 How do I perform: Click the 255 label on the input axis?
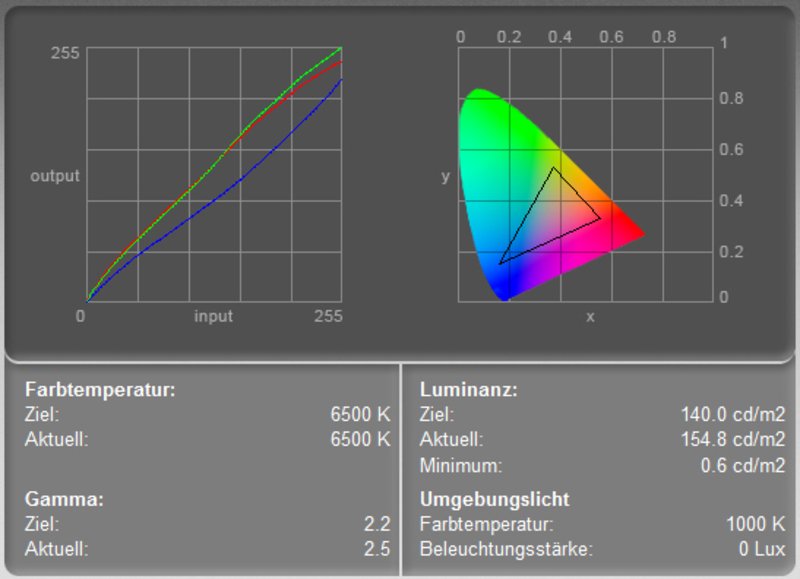(328, 316)
